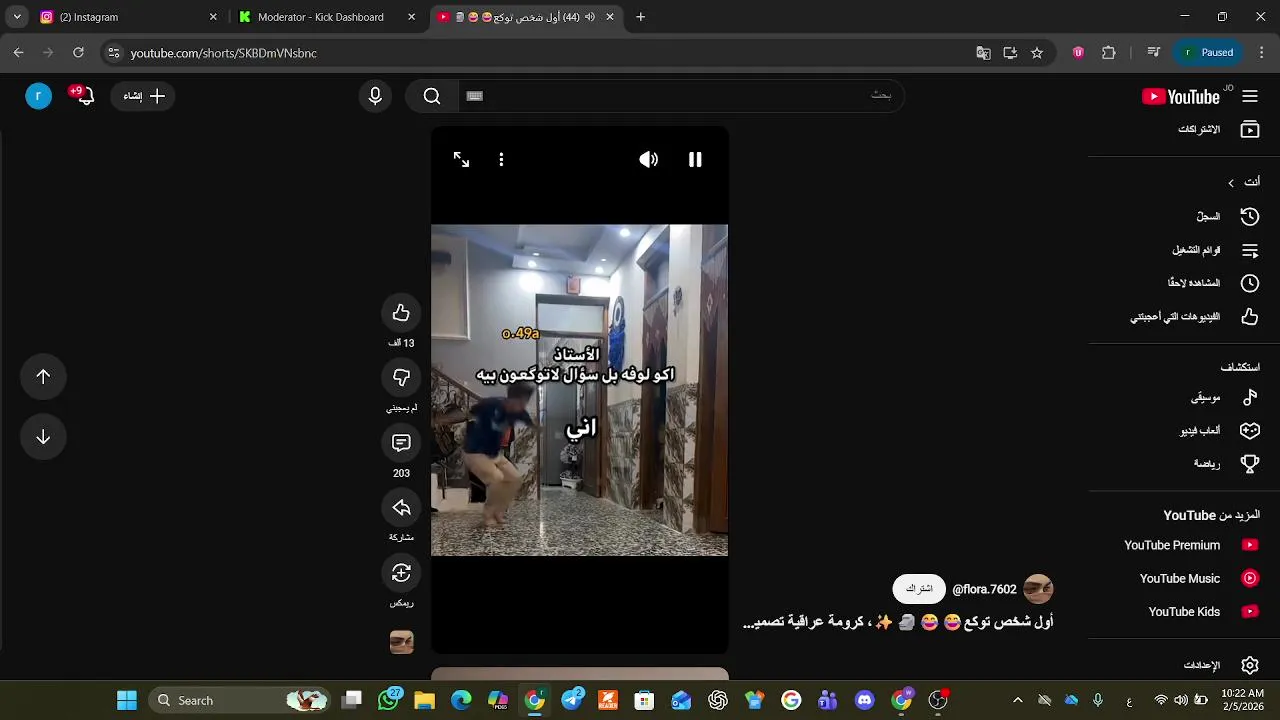
Task: Open the comments with 203 count
Action: (x=401, y=443)
